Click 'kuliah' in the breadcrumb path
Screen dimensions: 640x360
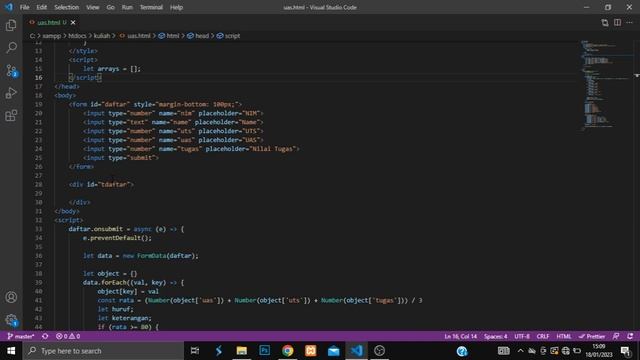tap(102, 36)
